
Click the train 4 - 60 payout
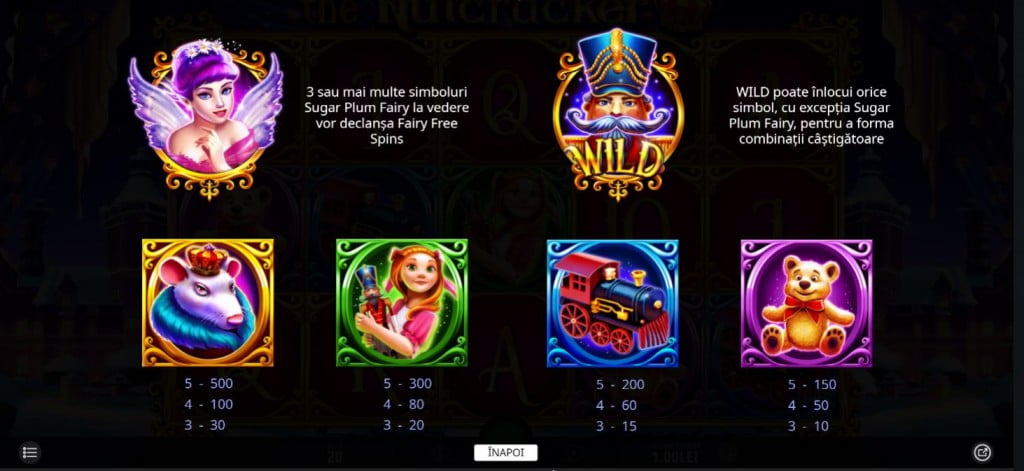tap(616, 406)
